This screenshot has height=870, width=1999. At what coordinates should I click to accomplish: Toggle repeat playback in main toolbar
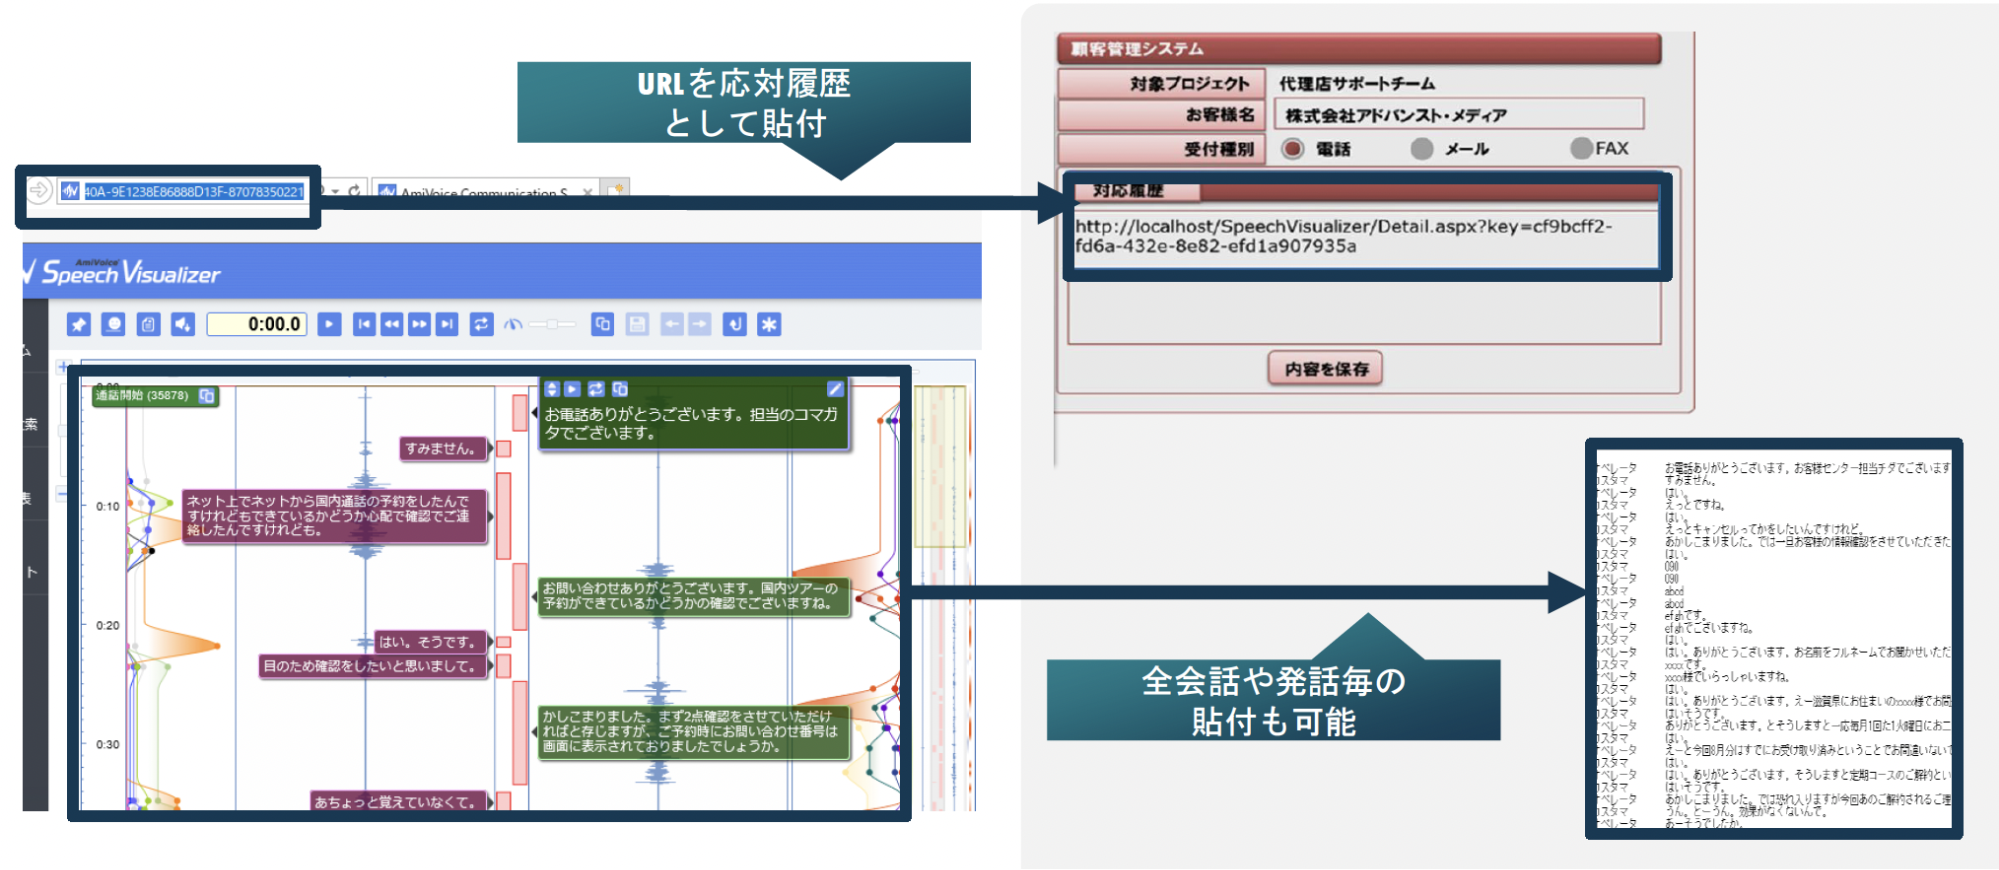482,324
